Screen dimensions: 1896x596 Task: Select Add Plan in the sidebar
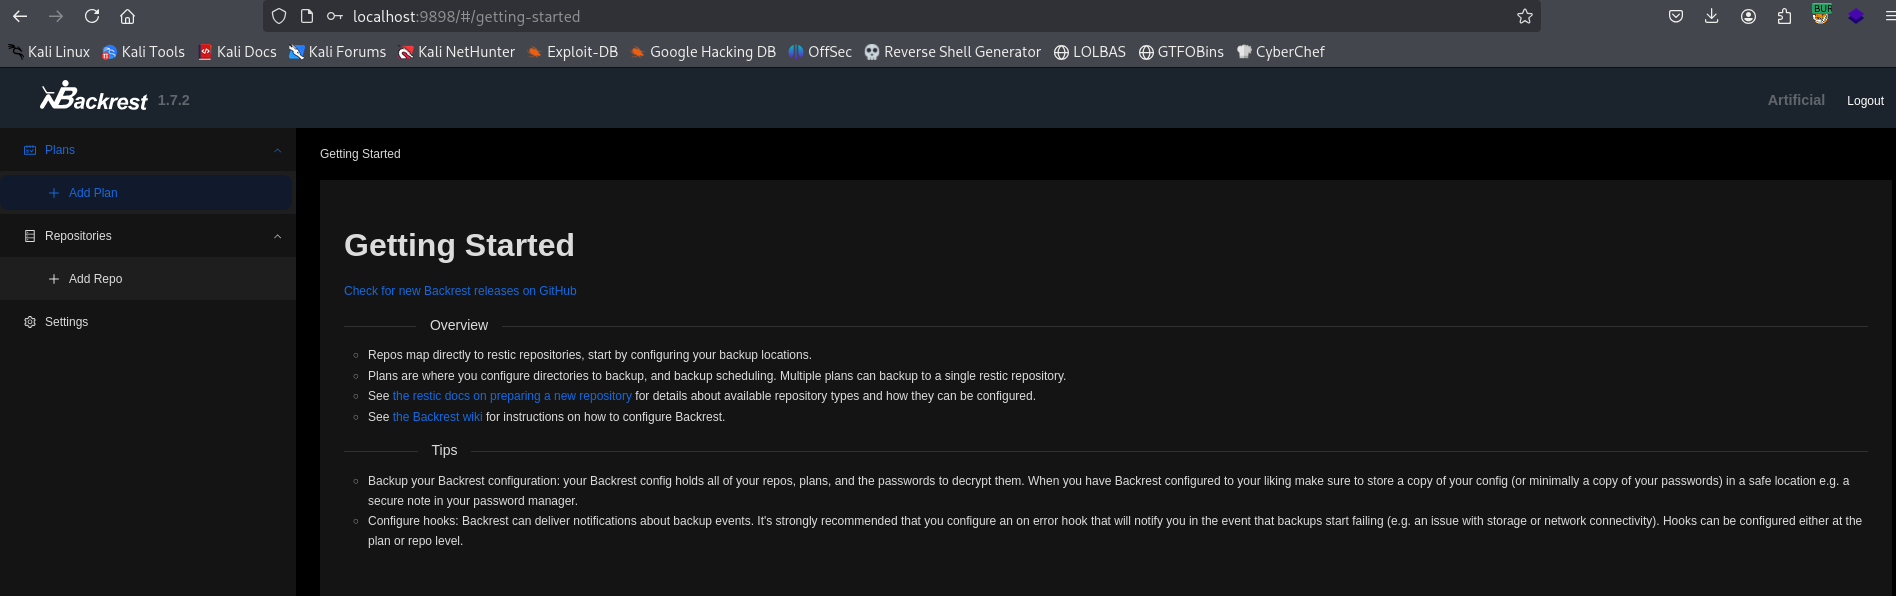93,193
